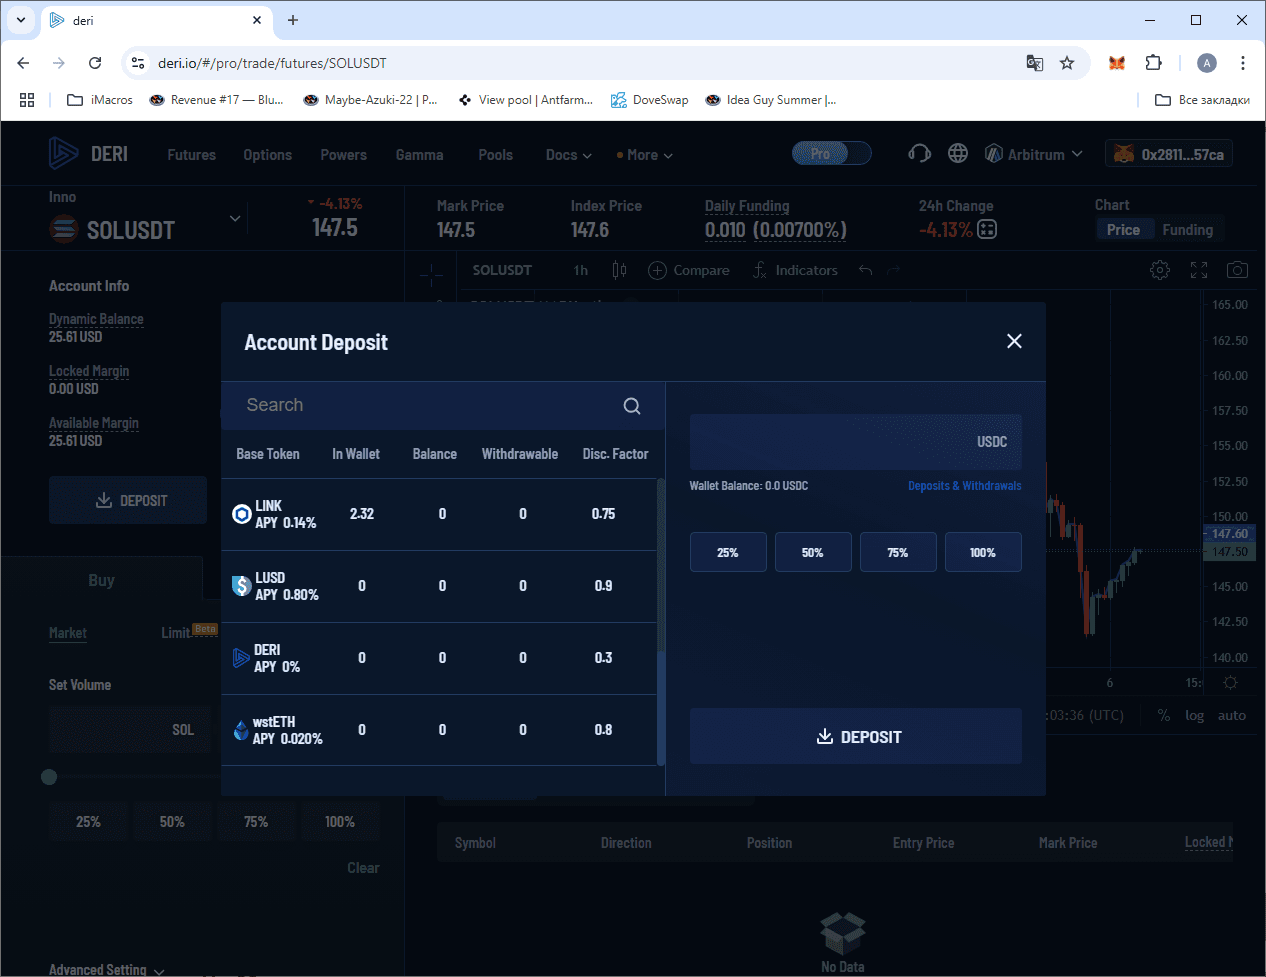
Task: Click the address bar URL
Action: (x=272, y=63)
